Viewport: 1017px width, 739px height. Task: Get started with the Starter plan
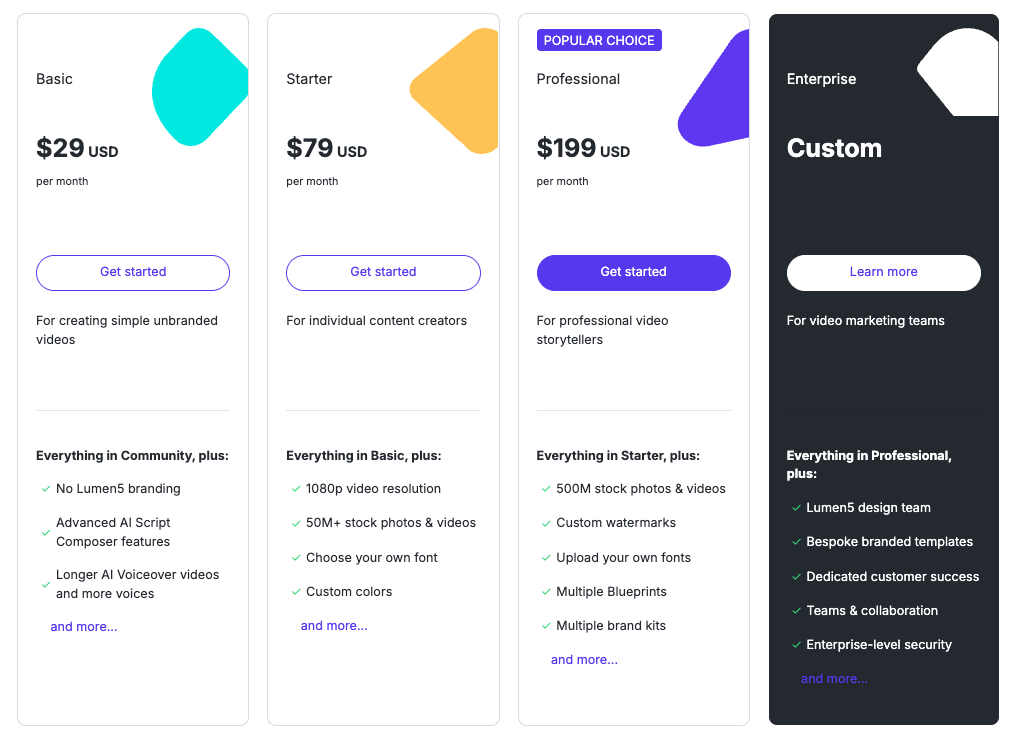coord(383,273)
